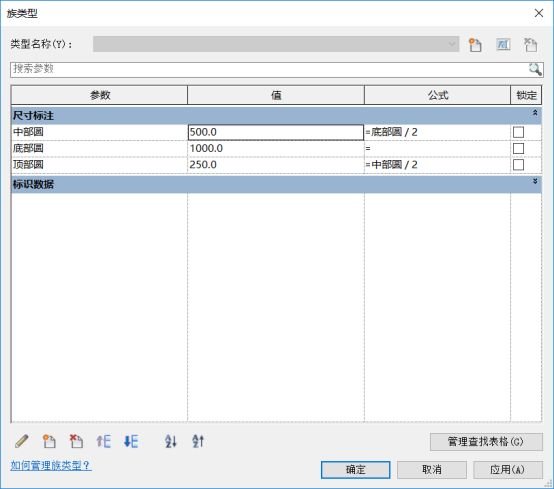
Task: Expand the 标识数据 group
Action: [x=535, y=181]
